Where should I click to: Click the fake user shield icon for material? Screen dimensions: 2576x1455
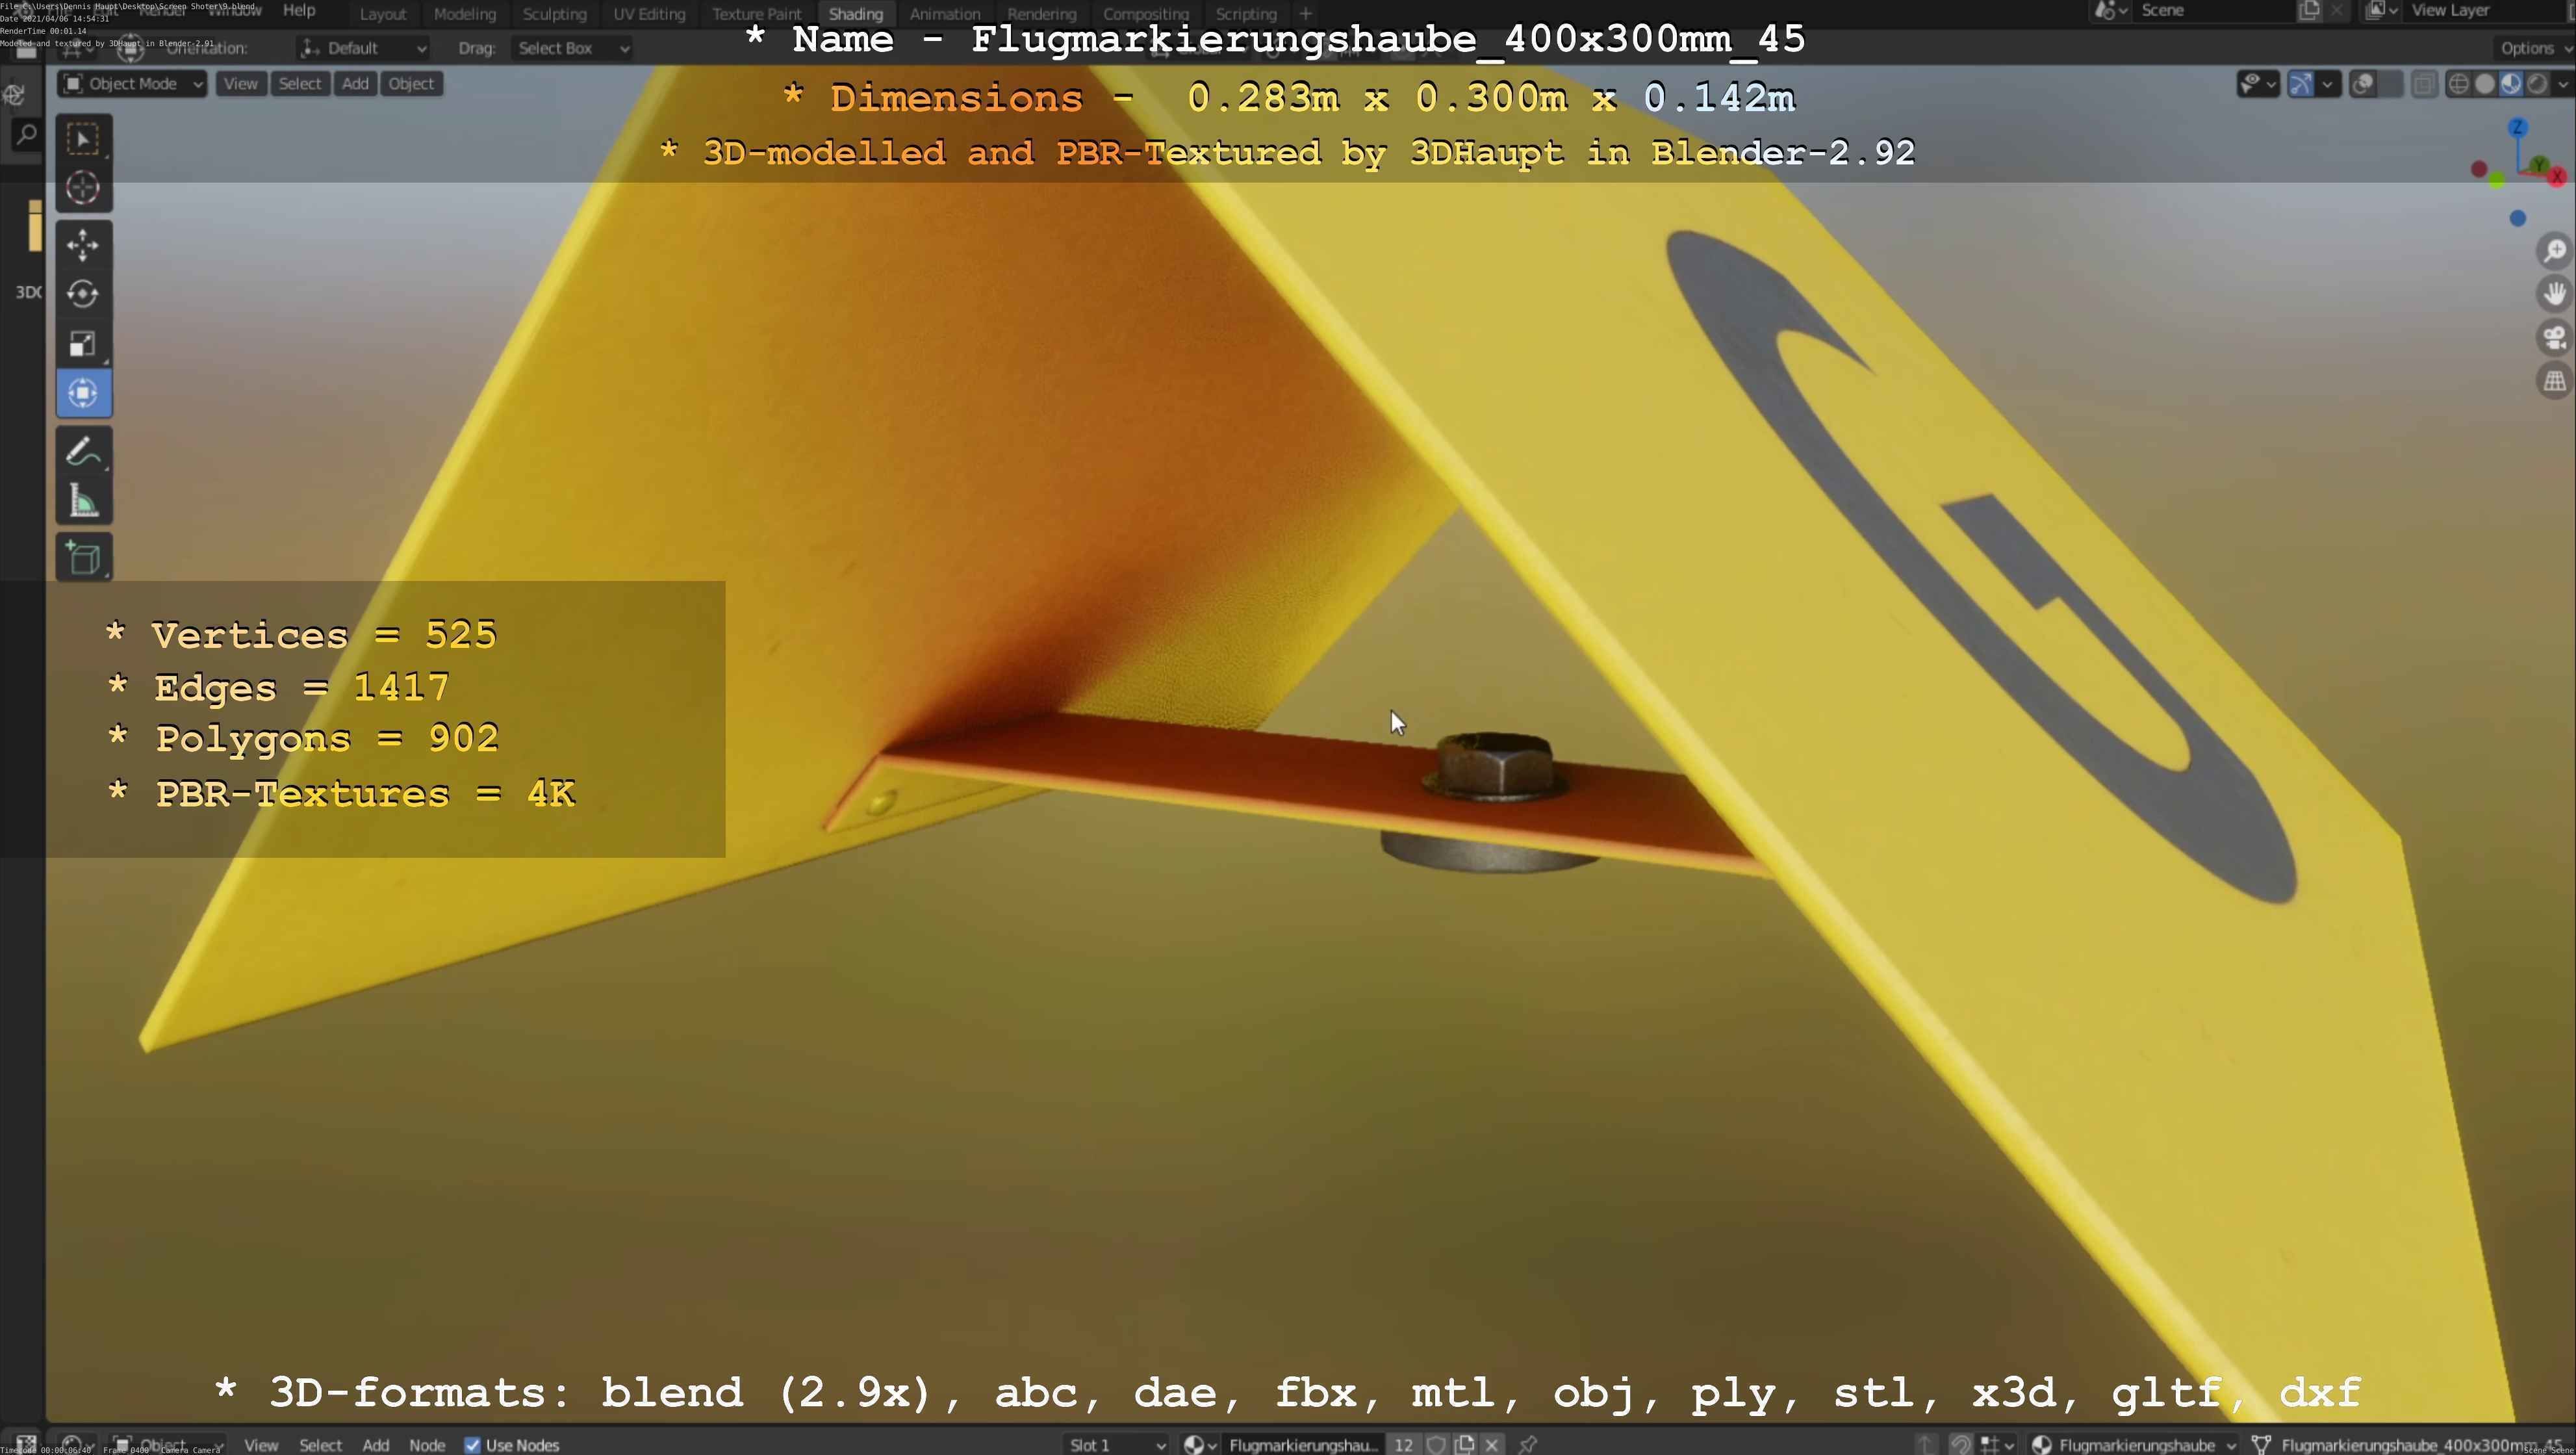tap(1437, 1444)
